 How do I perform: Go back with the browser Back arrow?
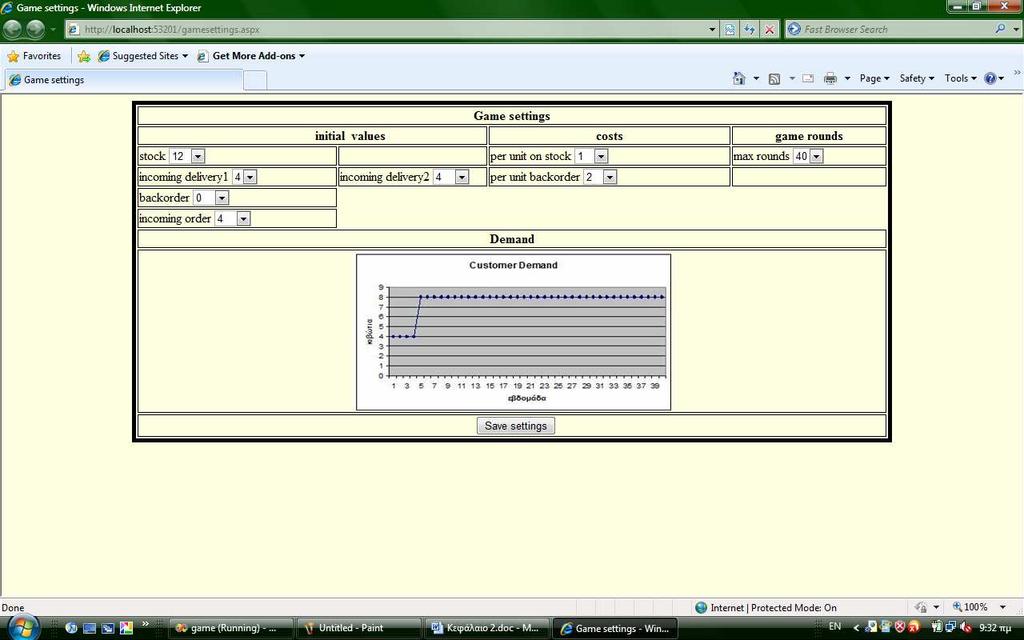click(12, 29)
